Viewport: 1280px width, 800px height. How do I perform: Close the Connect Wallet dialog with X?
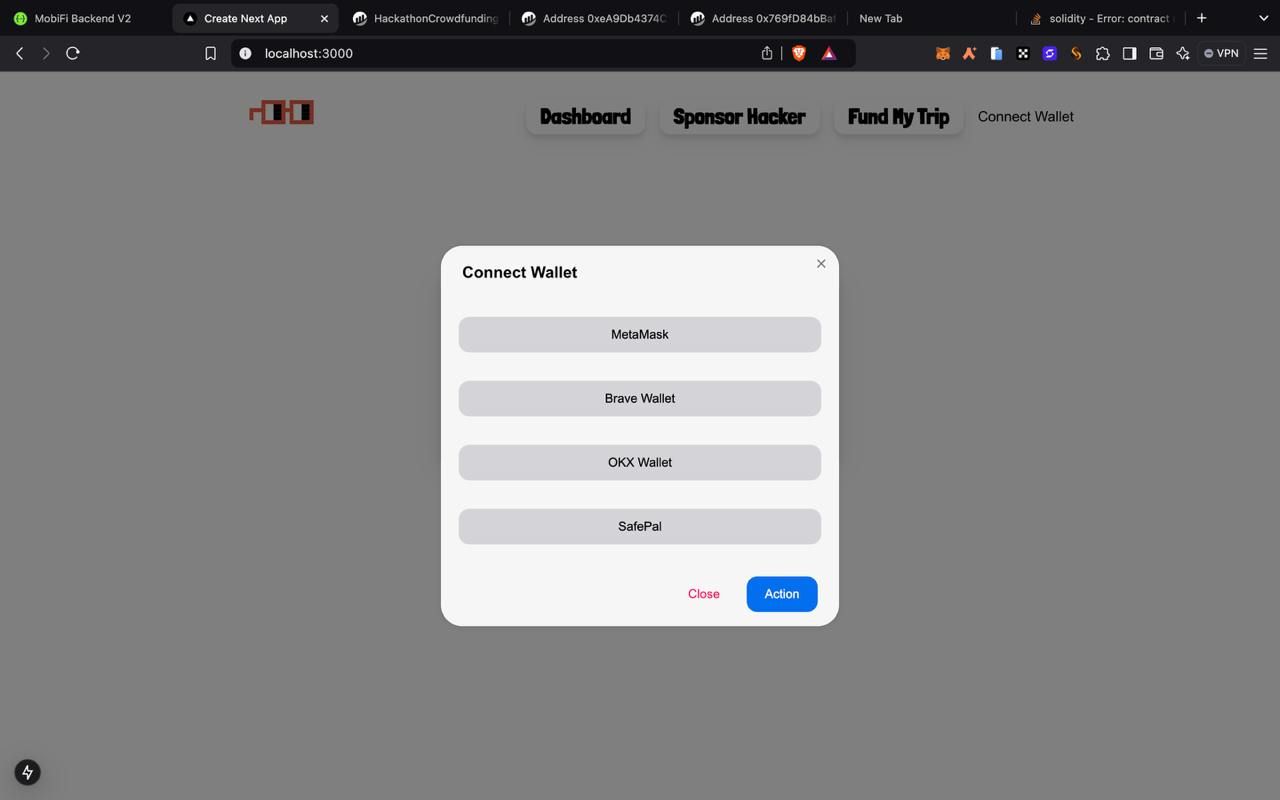click(x=821, y=264)
